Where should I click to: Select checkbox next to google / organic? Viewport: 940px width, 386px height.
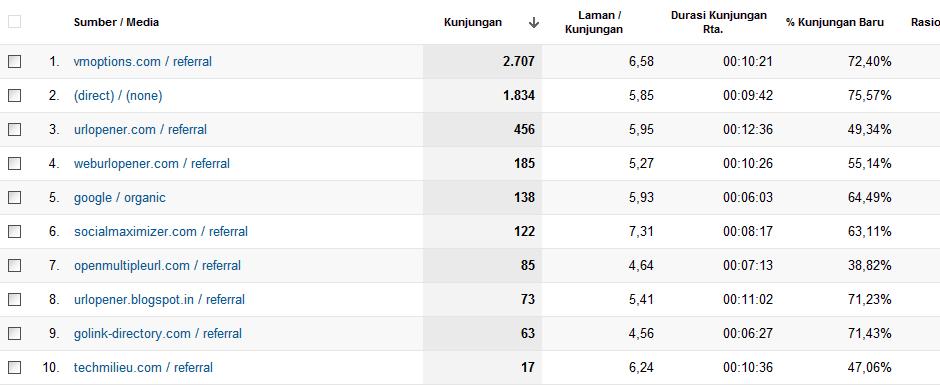click(14, 197)
